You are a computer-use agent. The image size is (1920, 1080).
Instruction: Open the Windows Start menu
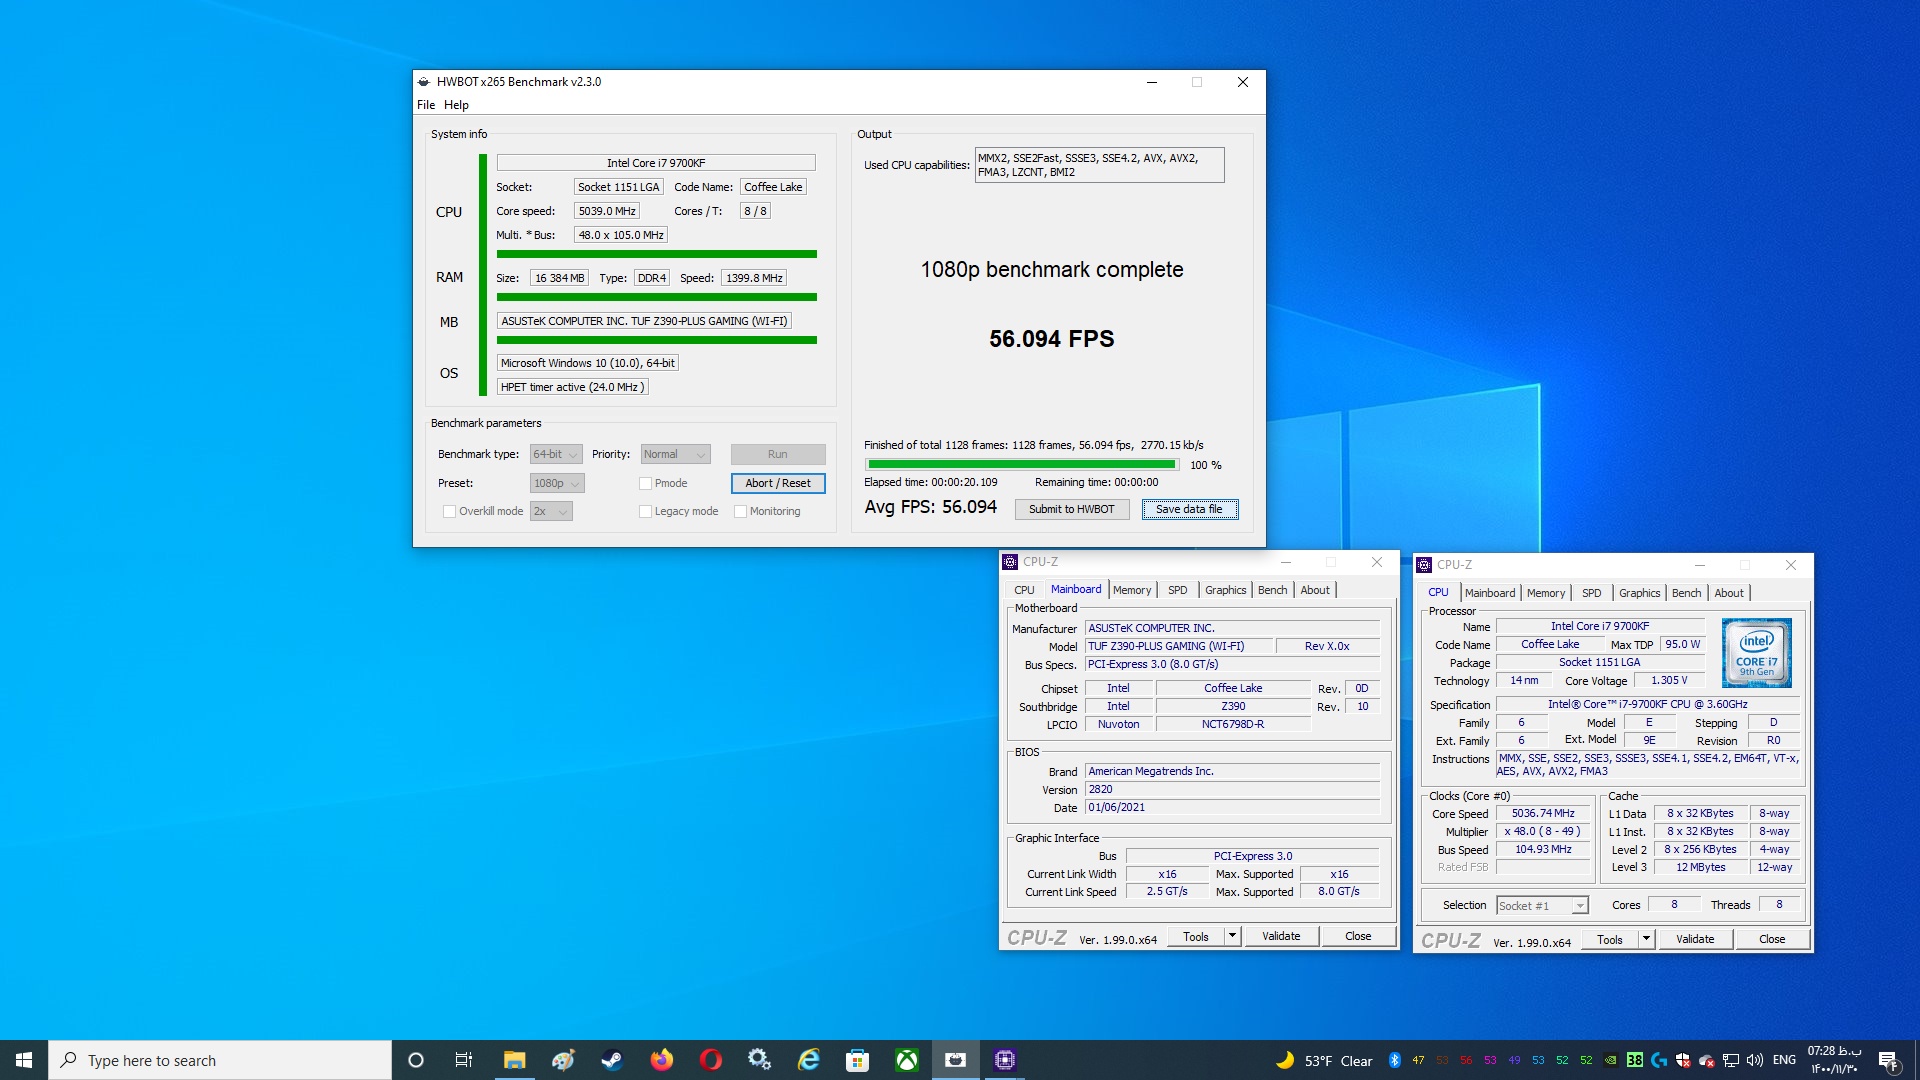click(x=24, y=1060)
